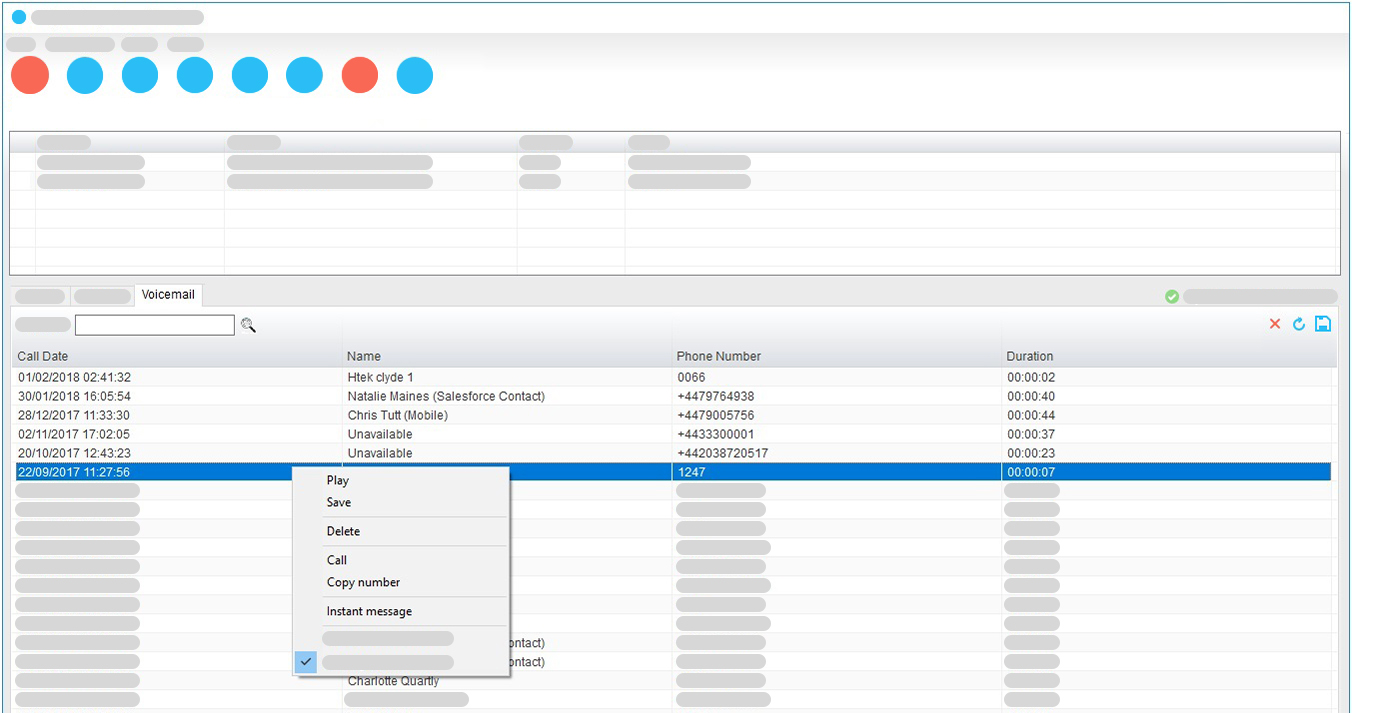1374x713 pixels.
Task: Click Unavailable in the +4433300001 row
Action: (380, 435)
